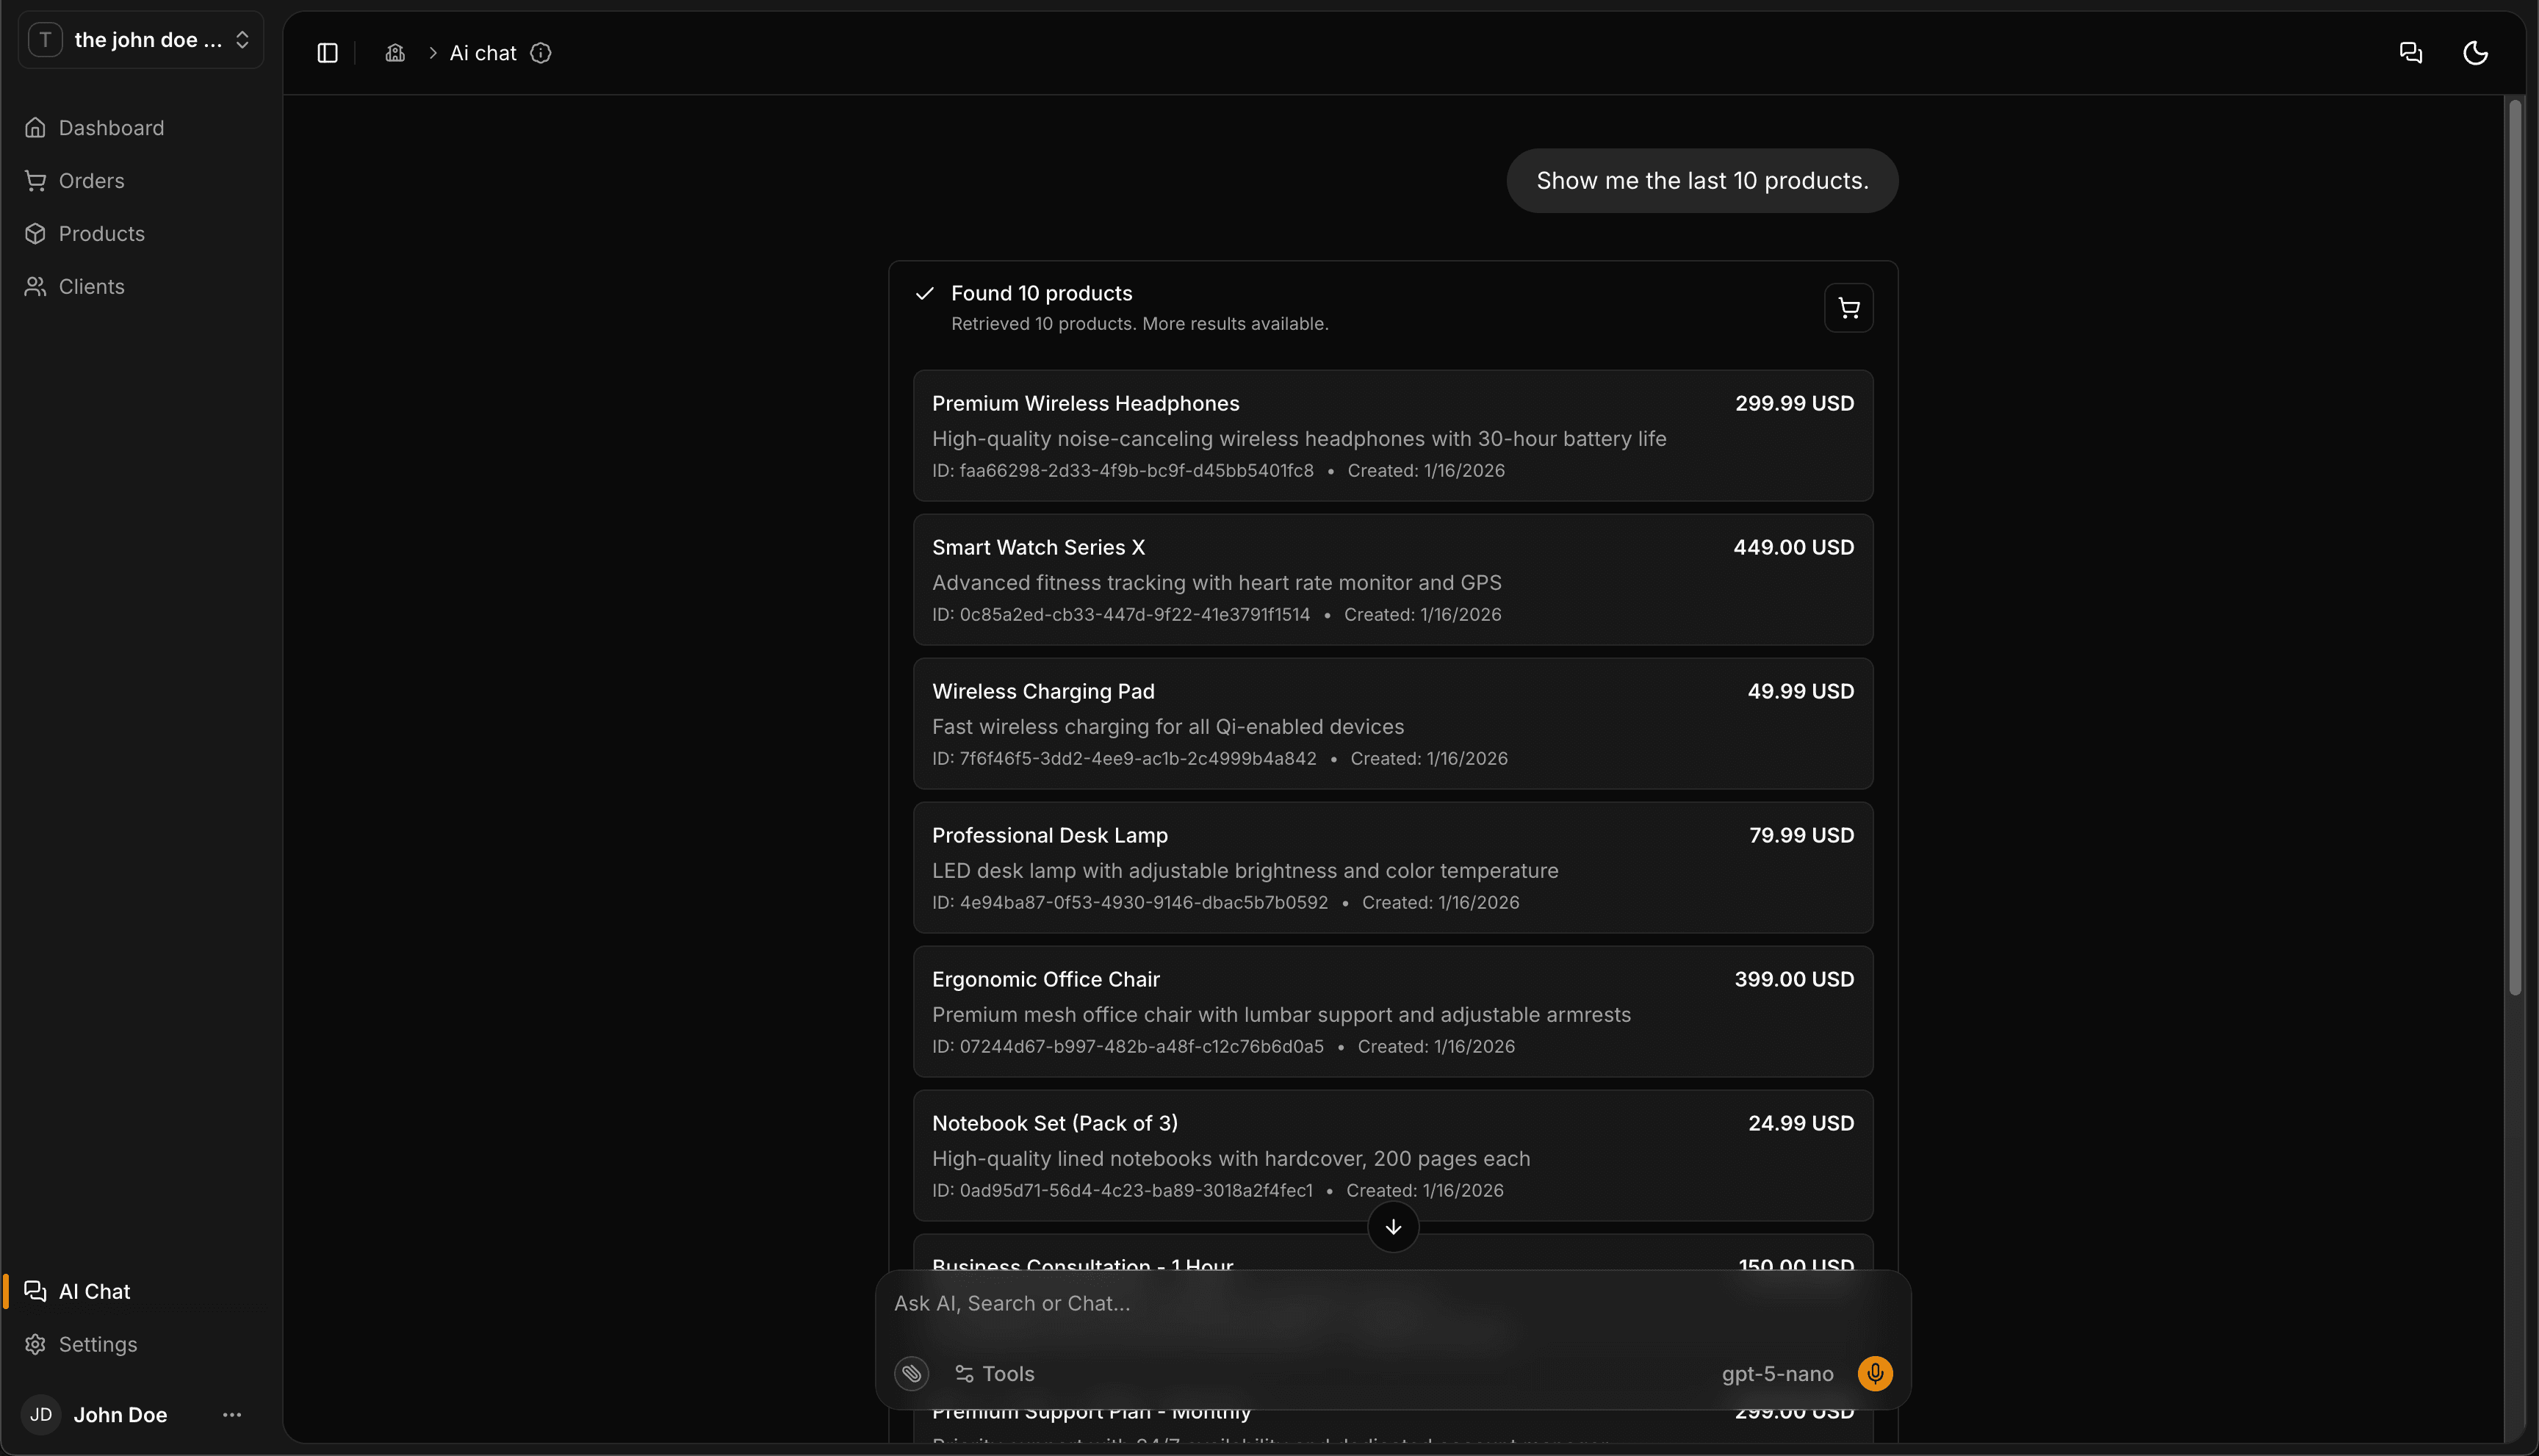Toggle the sidebar collapse icon
Viewport: 2539px width, 1456px height.
click(326, 52)
